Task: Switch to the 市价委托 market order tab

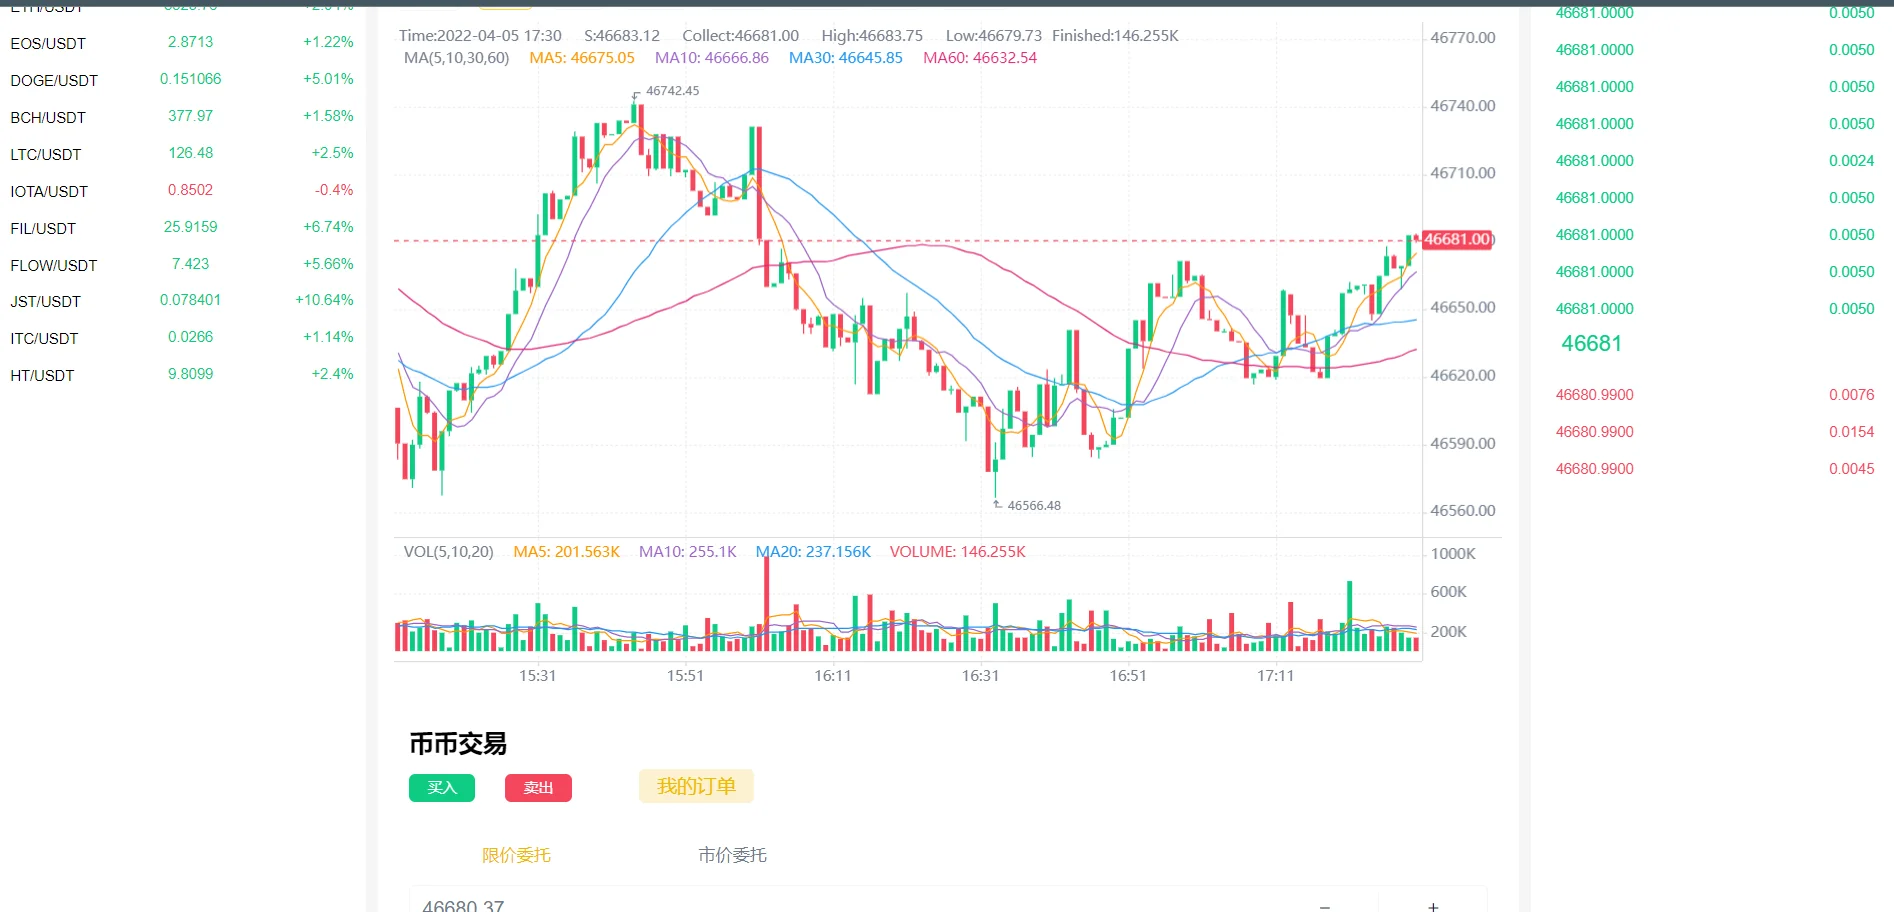Action: click(732, 855)
